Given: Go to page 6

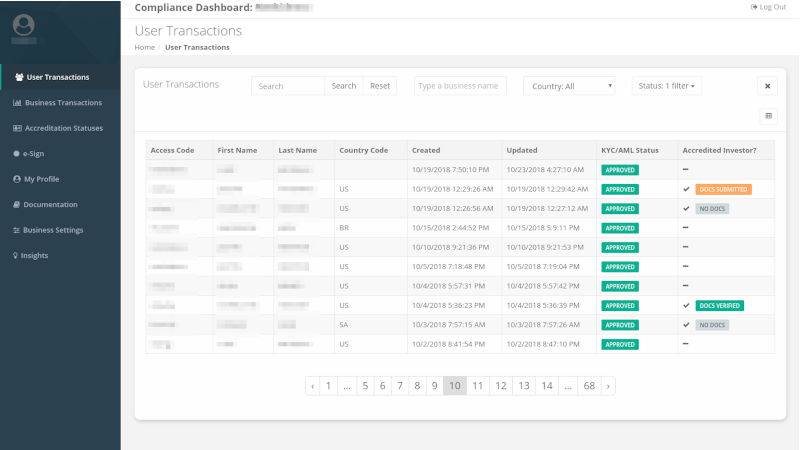Looking at the screenshot, I should coord(383,386).
